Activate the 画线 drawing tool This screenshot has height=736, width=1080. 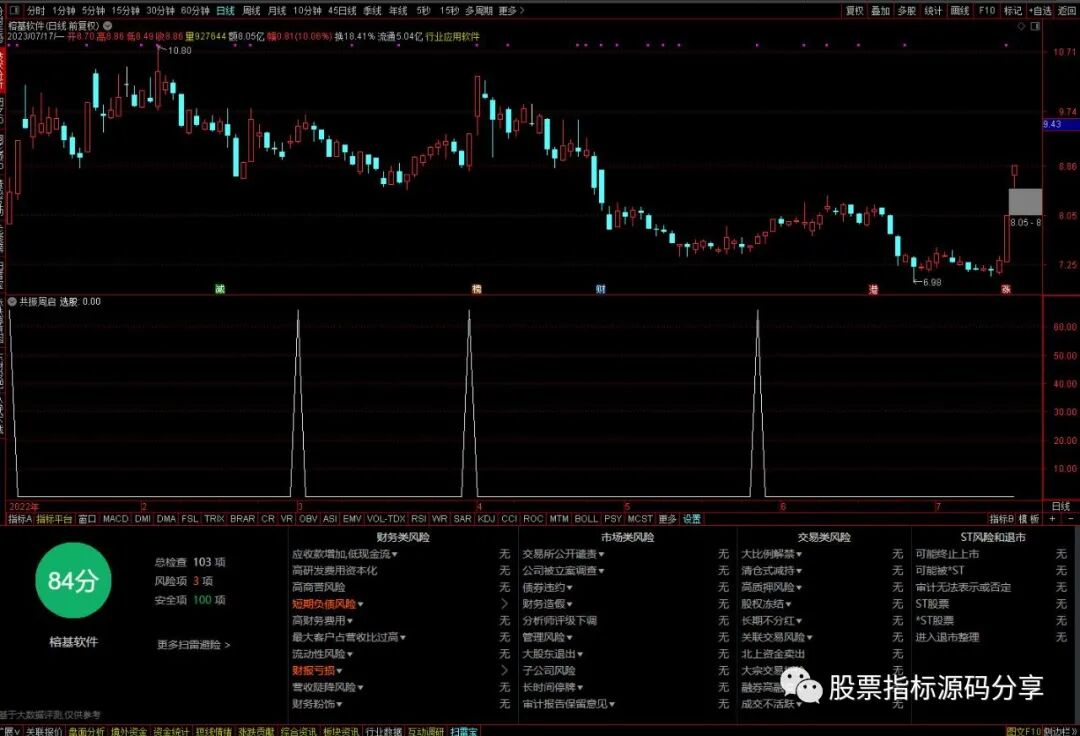[959, 10]
